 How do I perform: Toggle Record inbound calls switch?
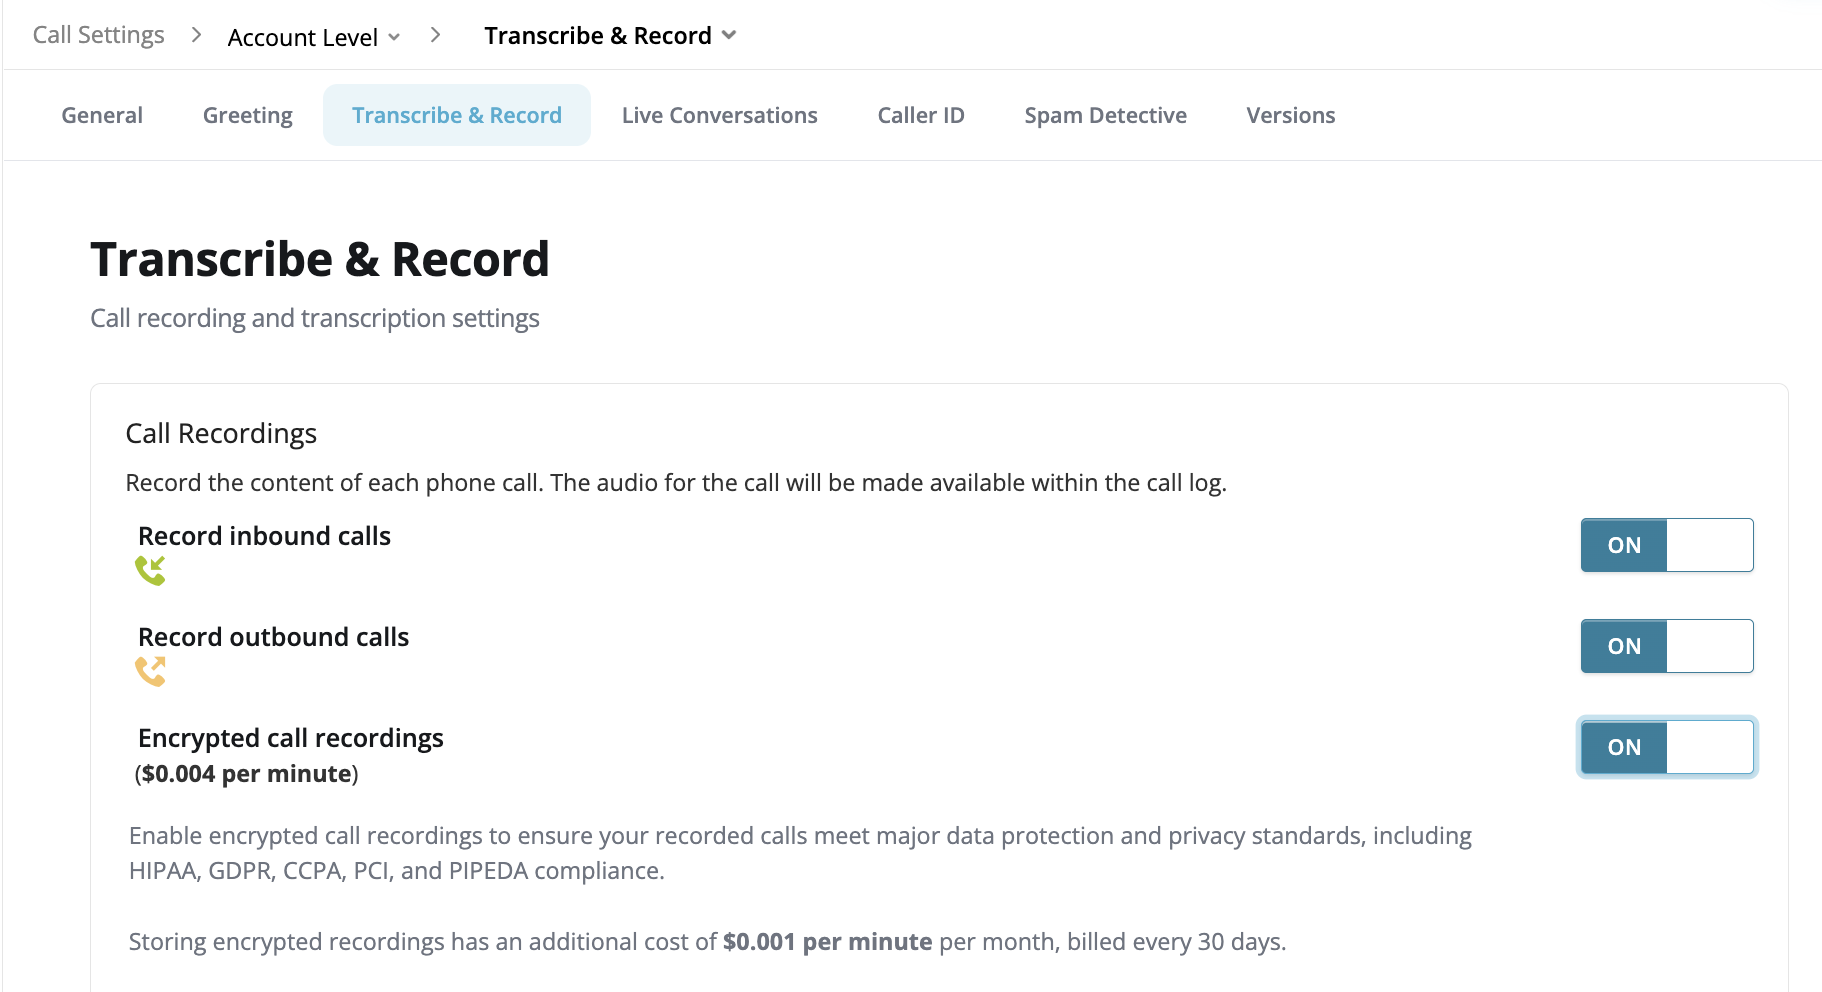coord(1667,545)
